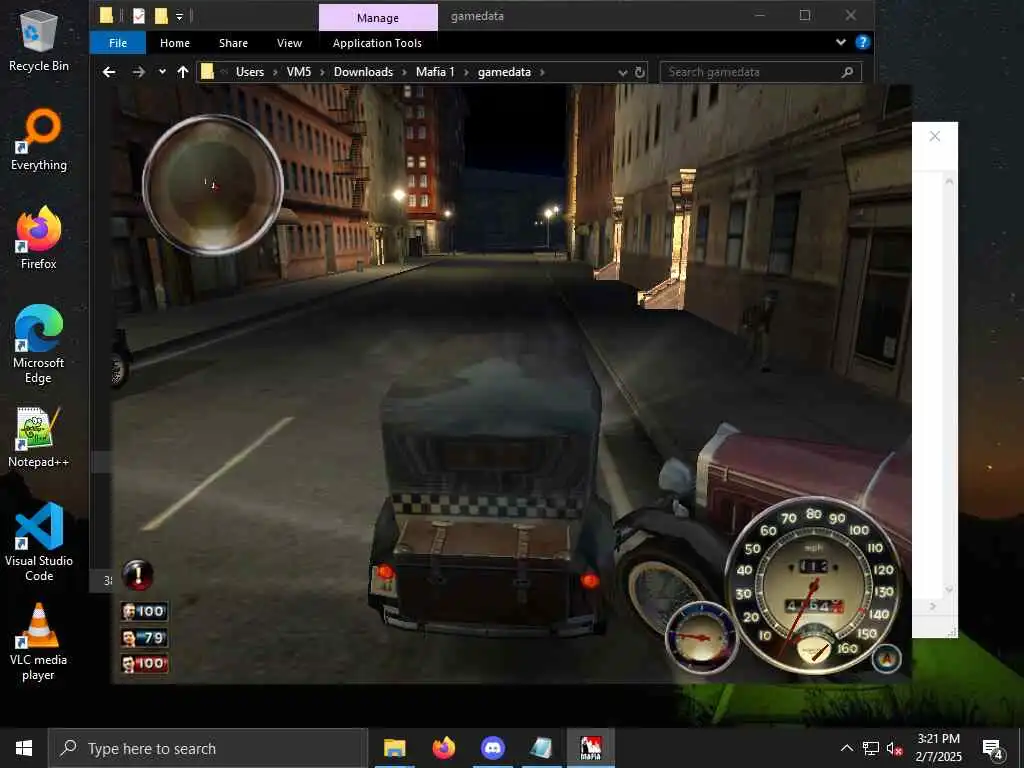Viewport: 1024px width, 768px height.
Task: Open the notification center with 4 notifications
Action: click(x=993, y=749)
